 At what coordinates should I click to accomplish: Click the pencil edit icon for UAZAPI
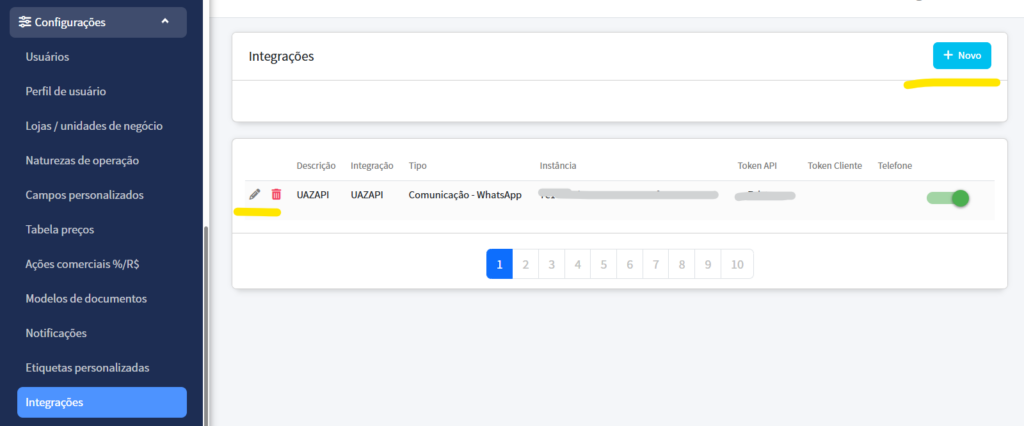(x=254, y=194)
